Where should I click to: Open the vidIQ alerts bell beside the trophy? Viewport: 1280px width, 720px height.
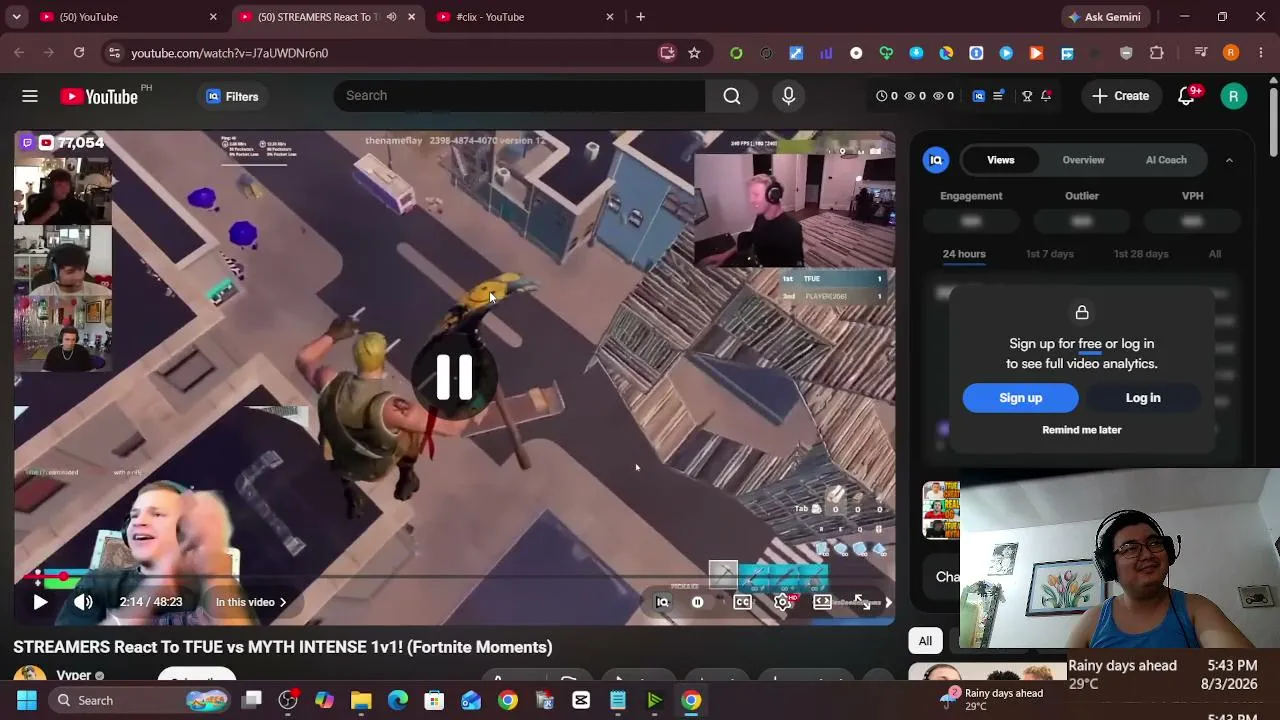[1046, 96]
